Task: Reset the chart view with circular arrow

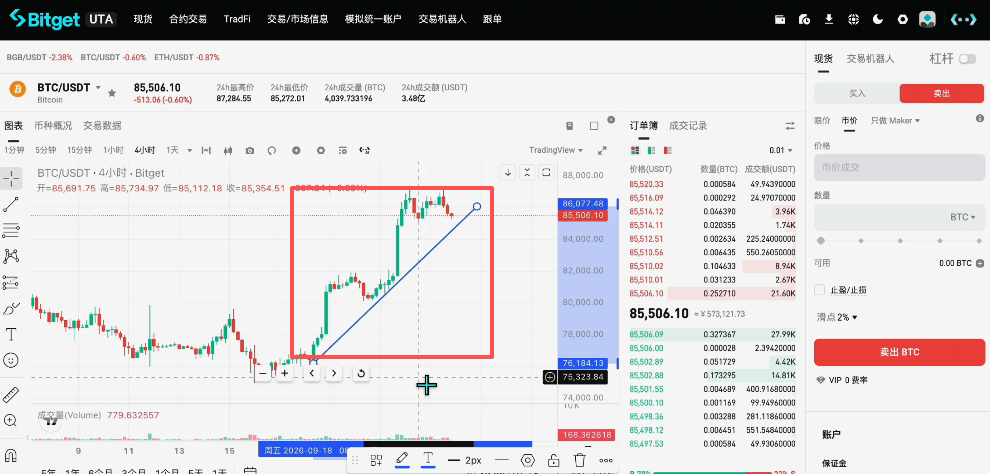Action: tap(361, 373)
